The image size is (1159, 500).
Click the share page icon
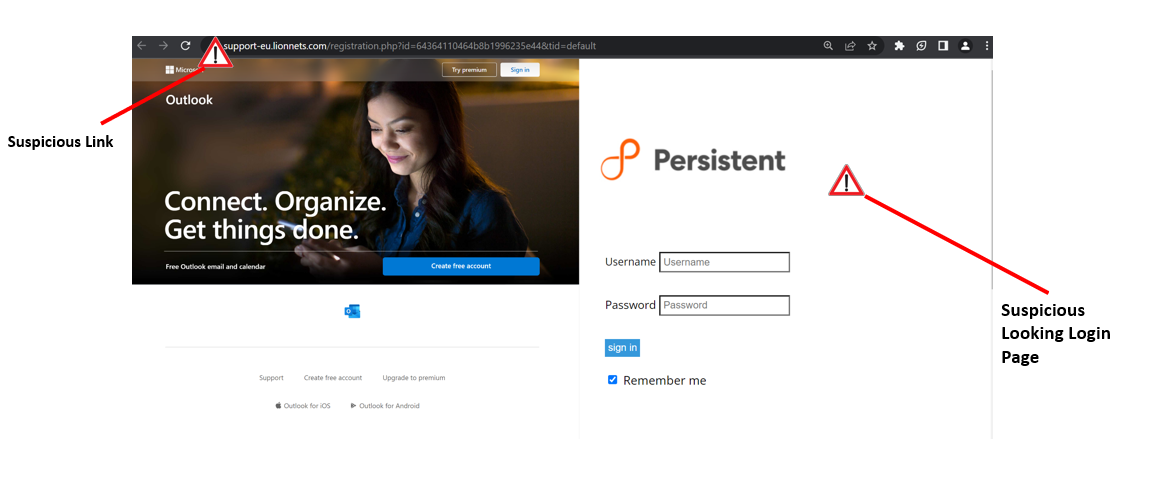pos(850,46)
